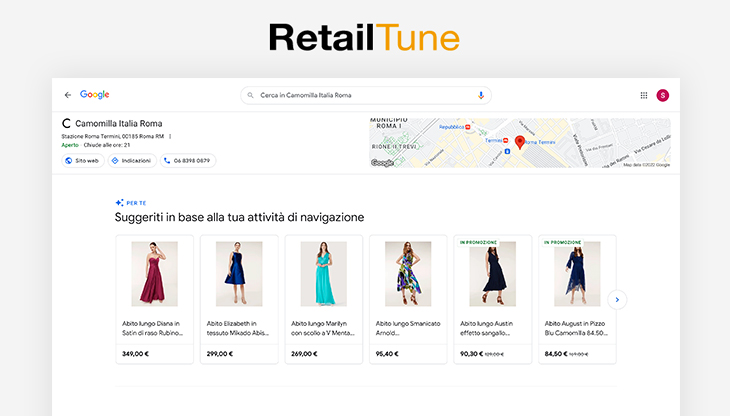The height and width of the screenshot is (416, 730).
Task: Click 'In promozione' badge on Austin dress
Action: (x=478, y=242)
